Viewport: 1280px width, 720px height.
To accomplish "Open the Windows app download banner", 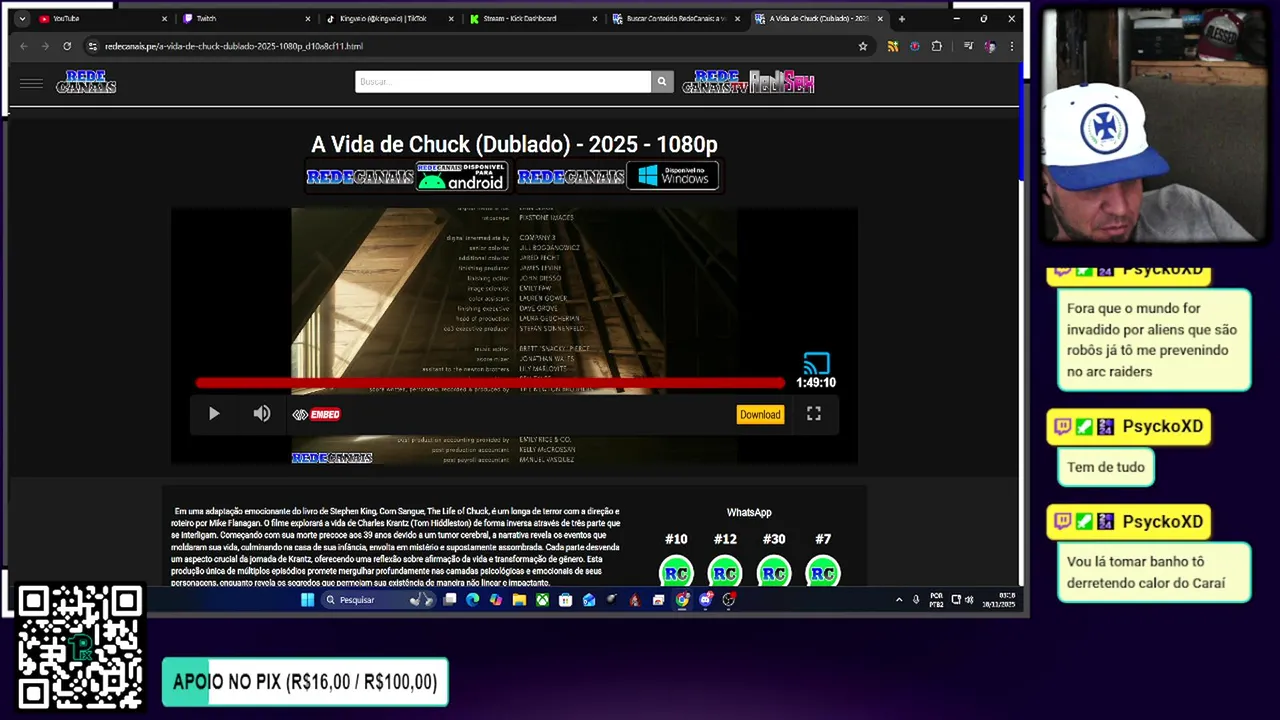I will [618, 177].
